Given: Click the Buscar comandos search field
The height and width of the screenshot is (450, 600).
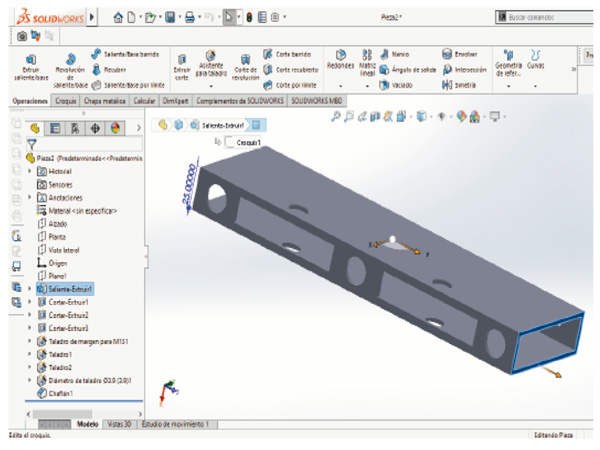Looking at the screenshot, I should [545, 17].
